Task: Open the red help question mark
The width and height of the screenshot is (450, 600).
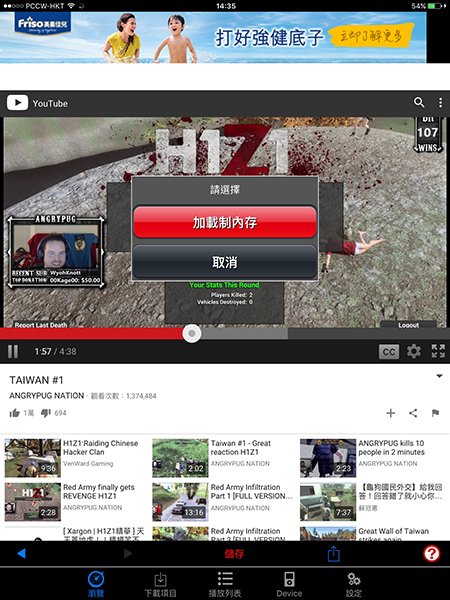Action: click(432, 553)
